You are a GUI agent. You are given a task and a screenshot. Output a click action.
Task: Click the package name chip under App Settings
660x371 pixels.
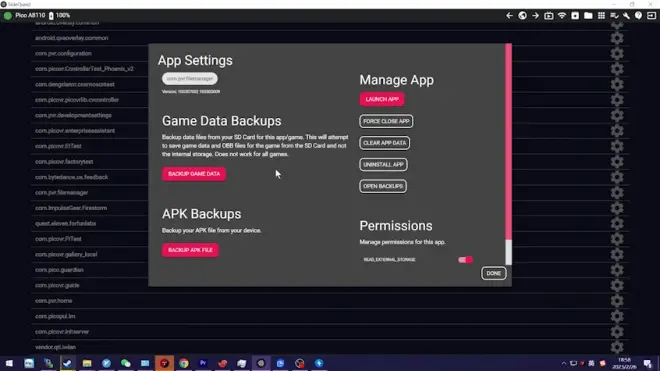point(190,79)
